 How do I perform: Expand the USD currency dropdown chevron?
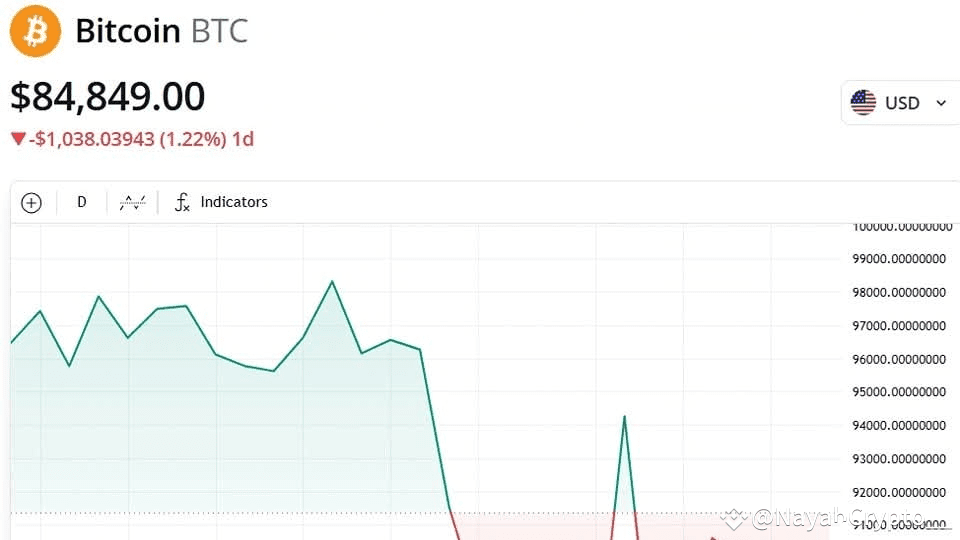941,103
